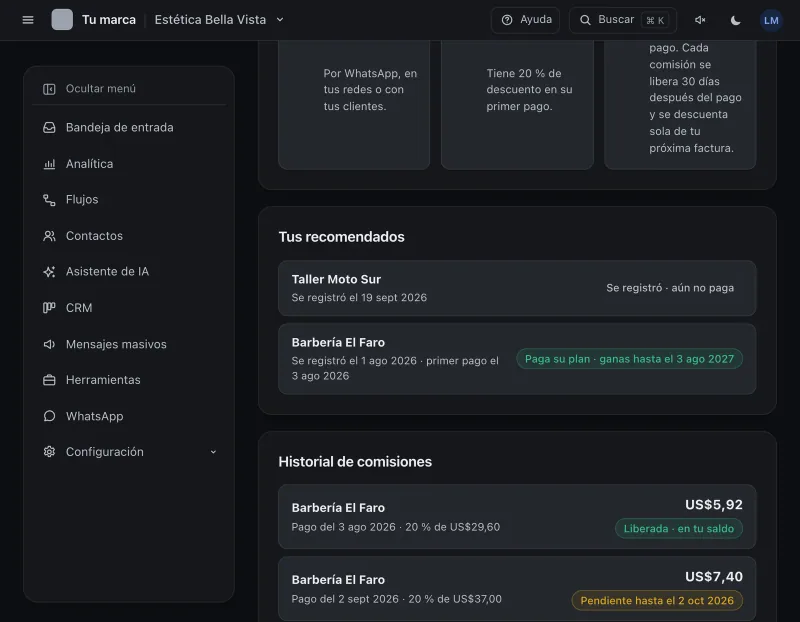Click the Tu marca logo square
Image resolution: width=800 pixels, height=622 pixels.
pyautogui.click(x=62, y=20)
